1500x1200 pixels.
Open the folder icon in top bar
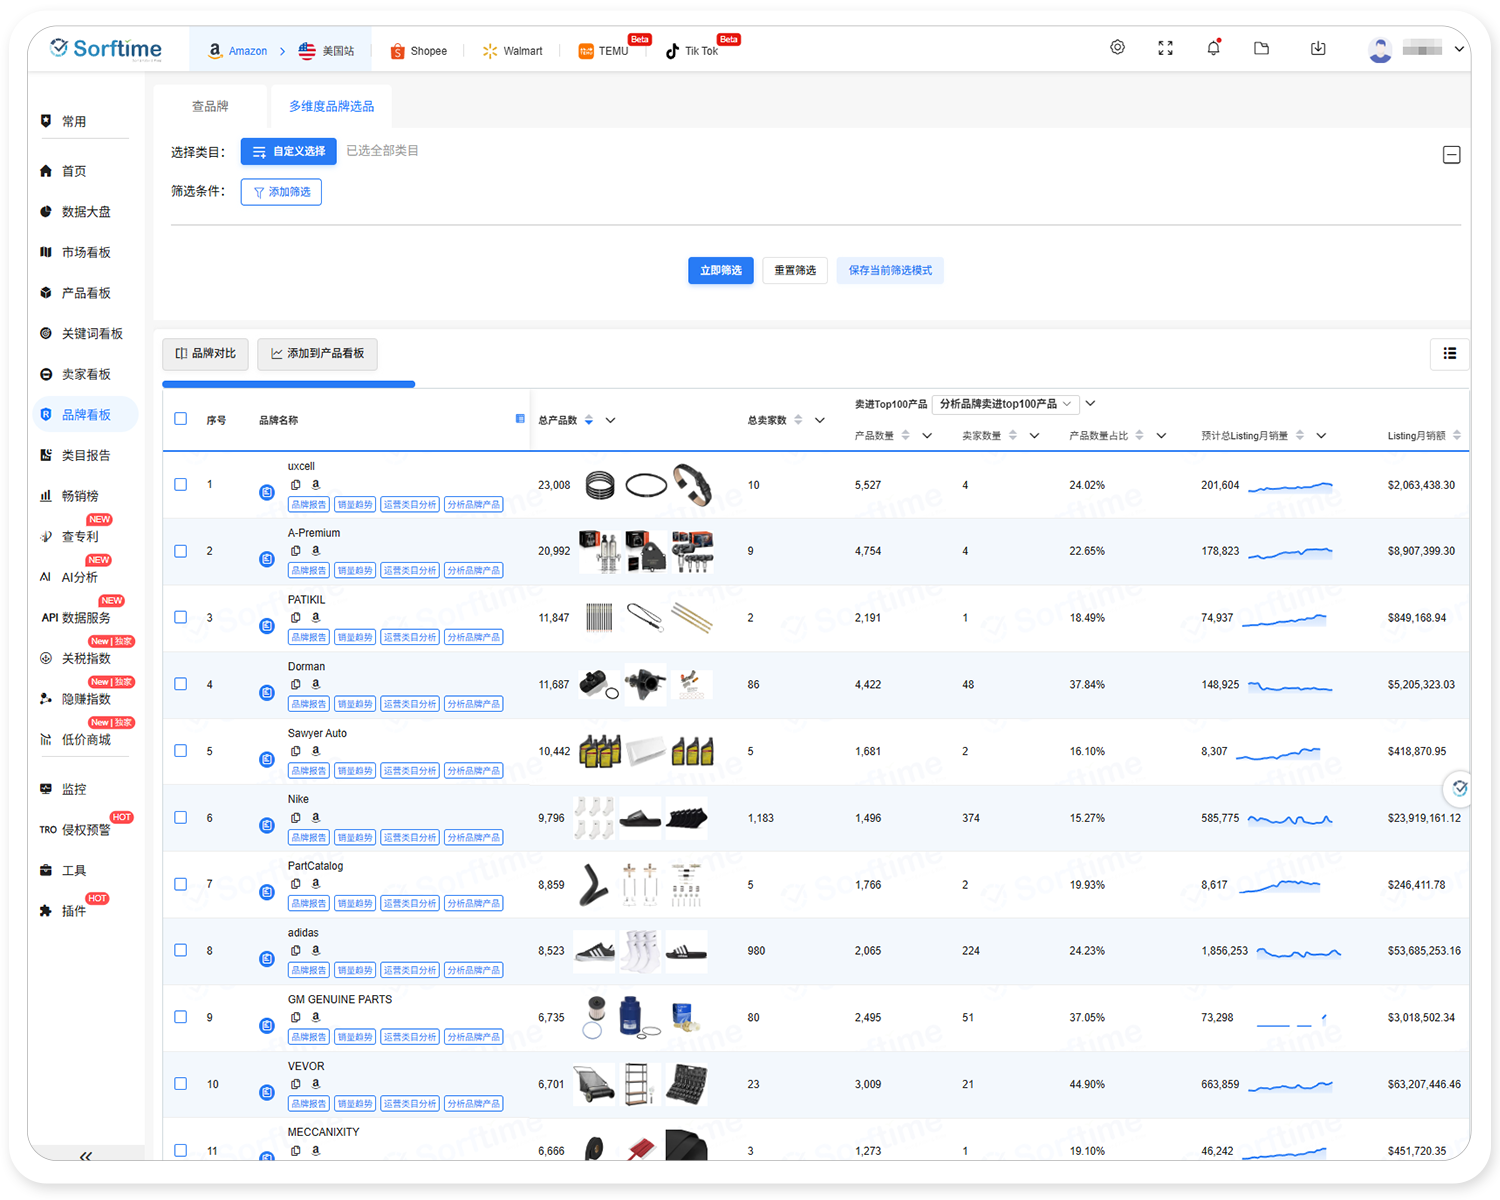tap(1261, 48)
